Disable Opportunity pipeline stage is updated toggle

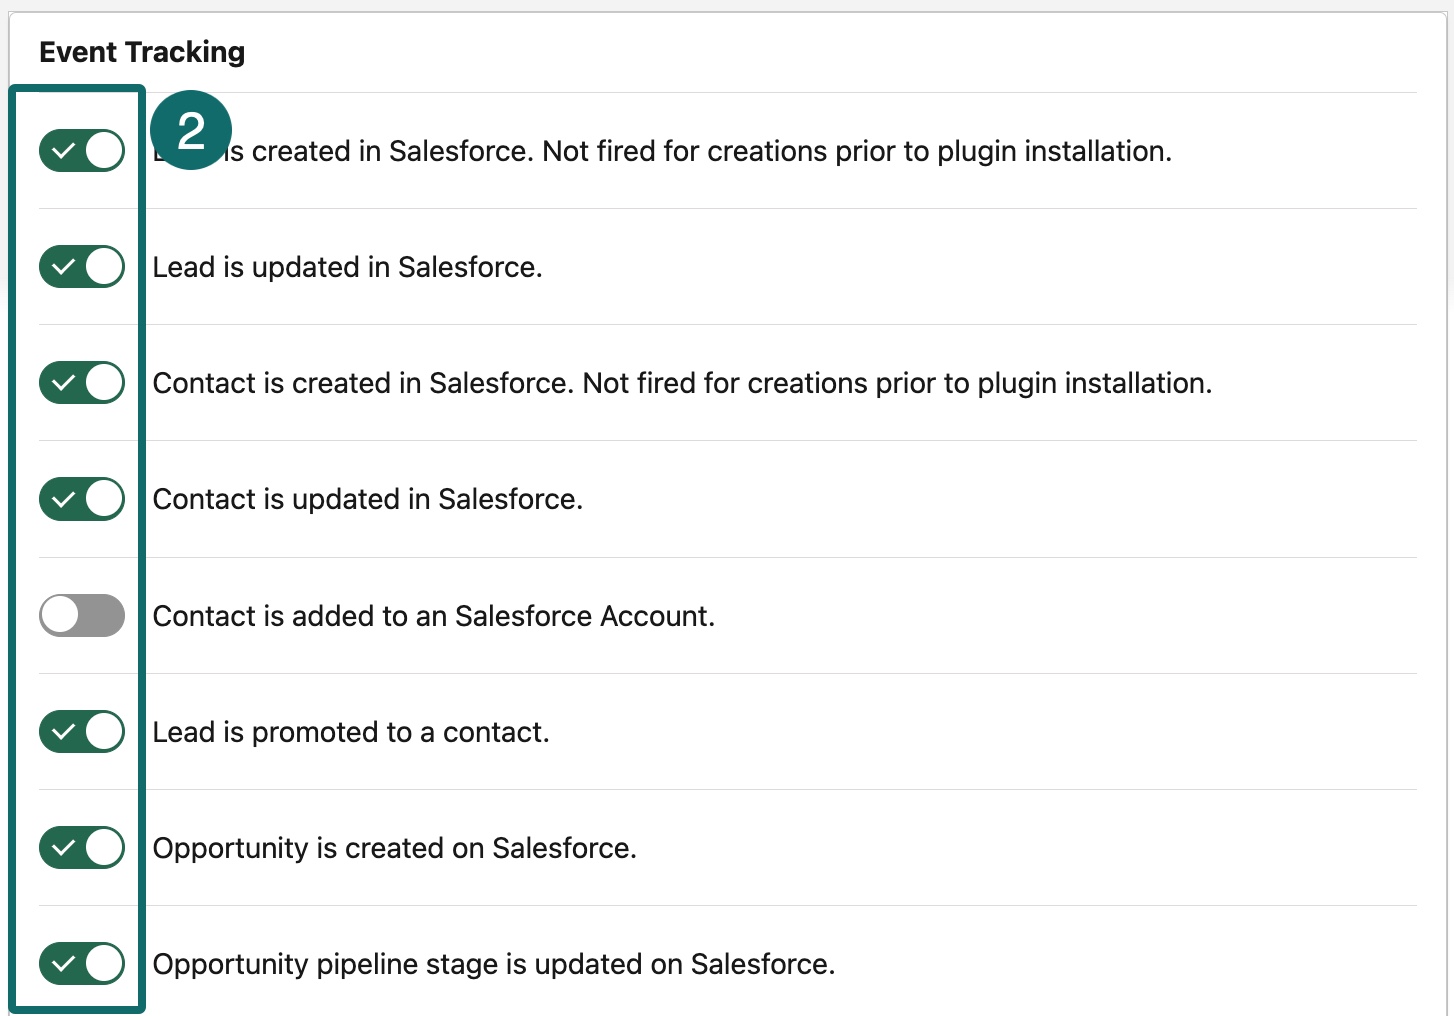(x=82, y=963)
